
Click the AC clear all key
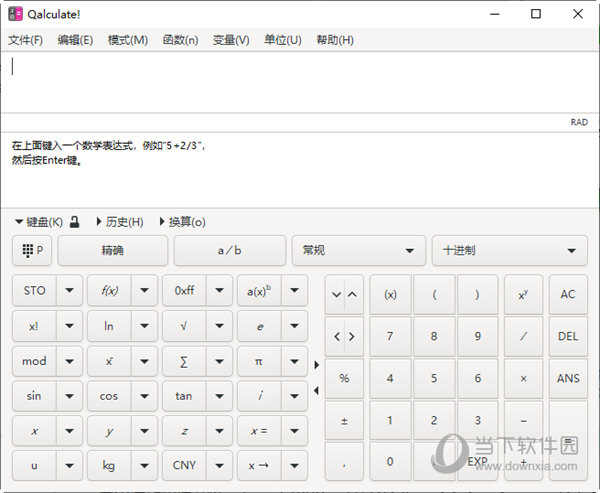568,294
